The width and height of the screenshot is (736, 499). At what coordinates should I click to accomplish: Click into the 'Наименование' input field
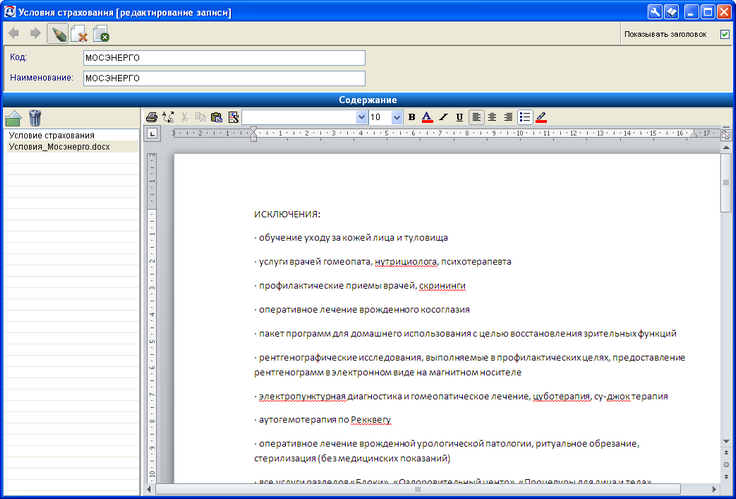pos(224,78)
